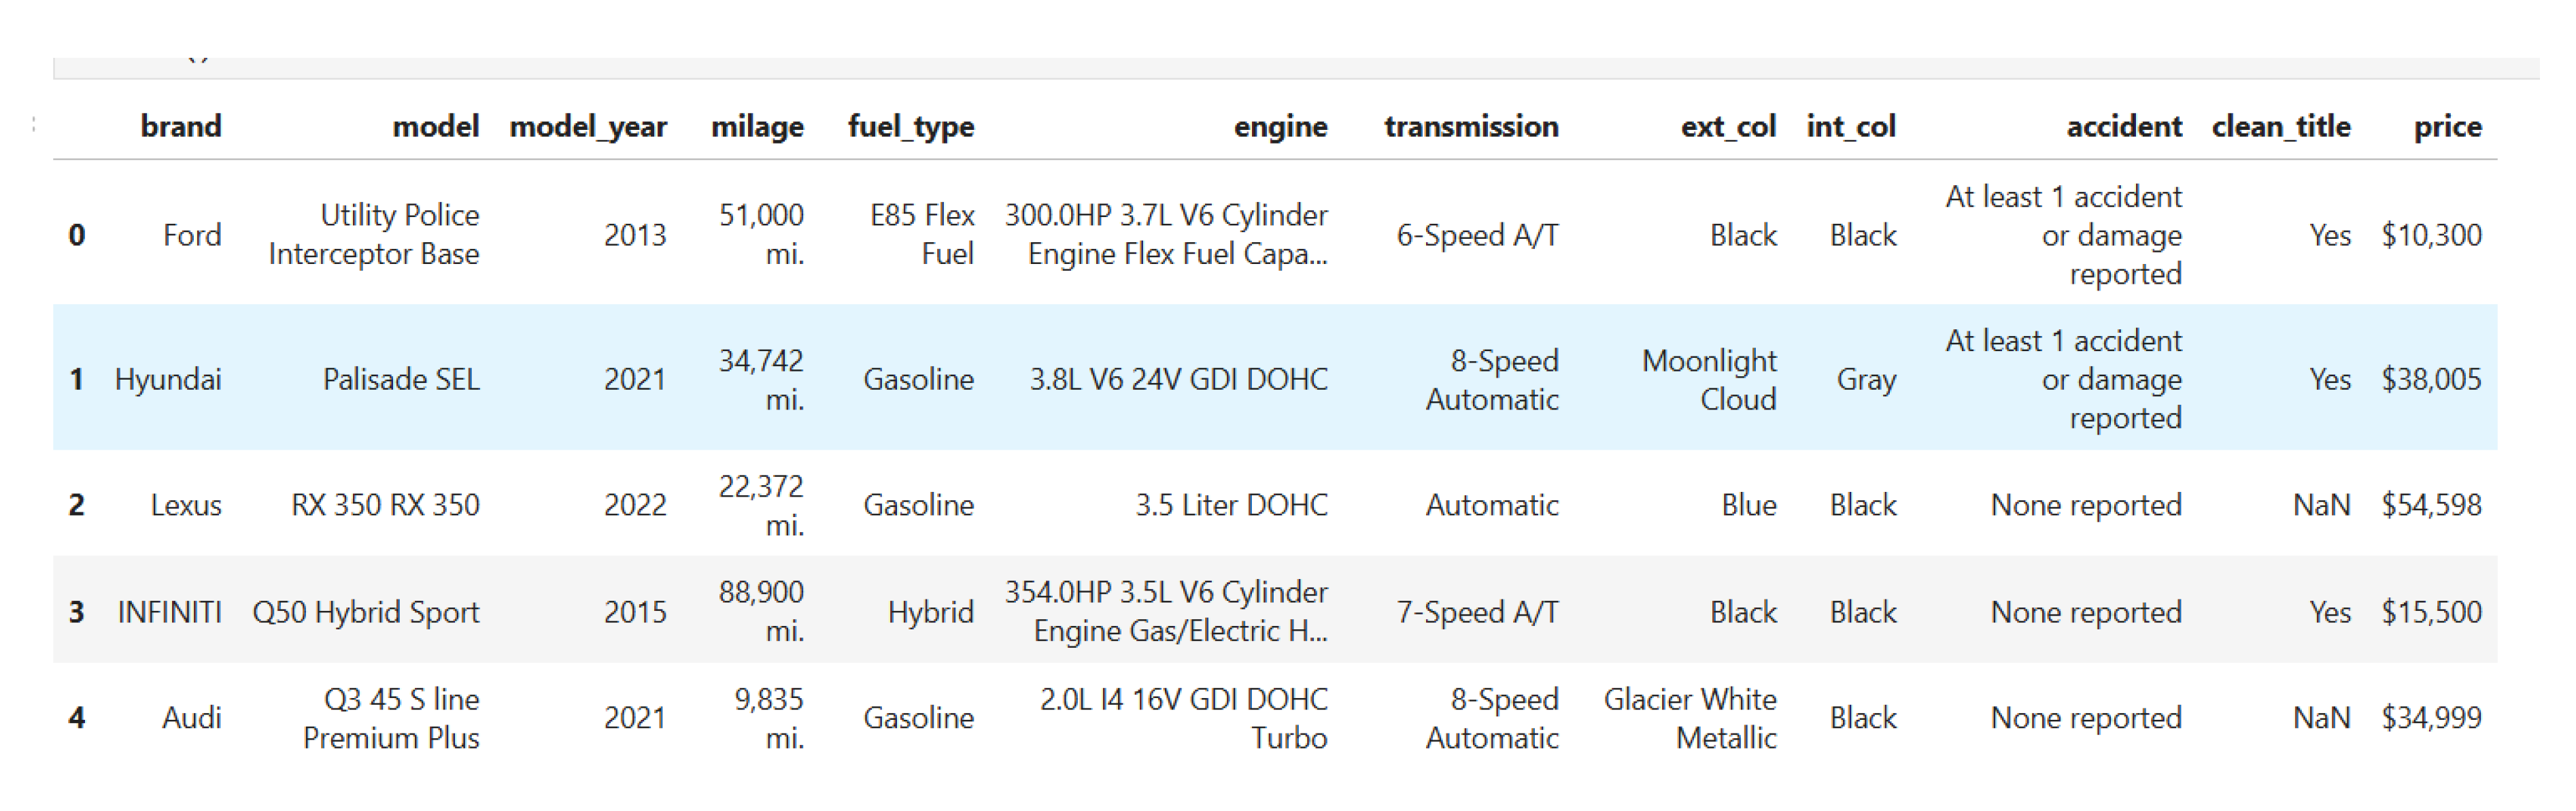Click the Hyundai brand cell
Image resolution: width=2576 pixels, height=811 pixels.
(x=168, y=380)
